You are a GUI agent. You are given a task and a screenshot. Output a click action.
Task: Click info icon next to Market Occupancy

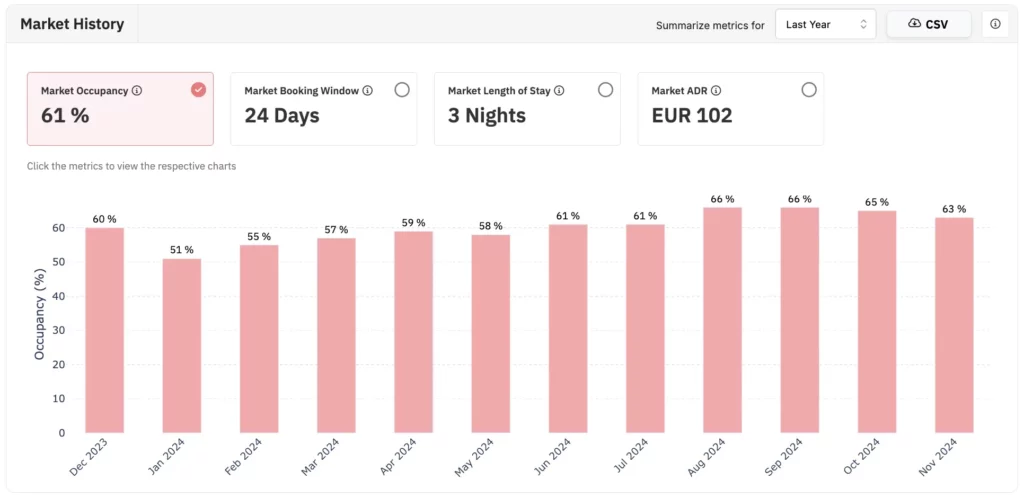pyautogui.click(x=137, y=91)
